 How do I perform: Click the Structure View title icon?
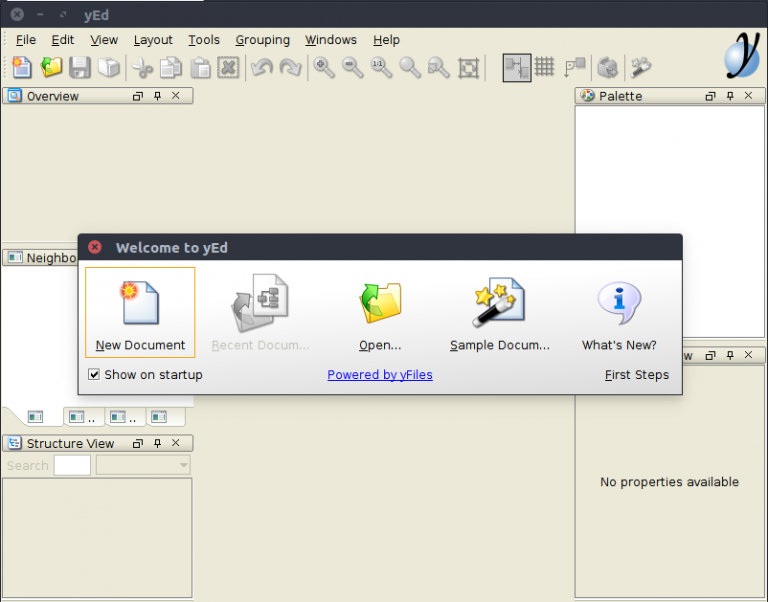click(x=15, y=443)
